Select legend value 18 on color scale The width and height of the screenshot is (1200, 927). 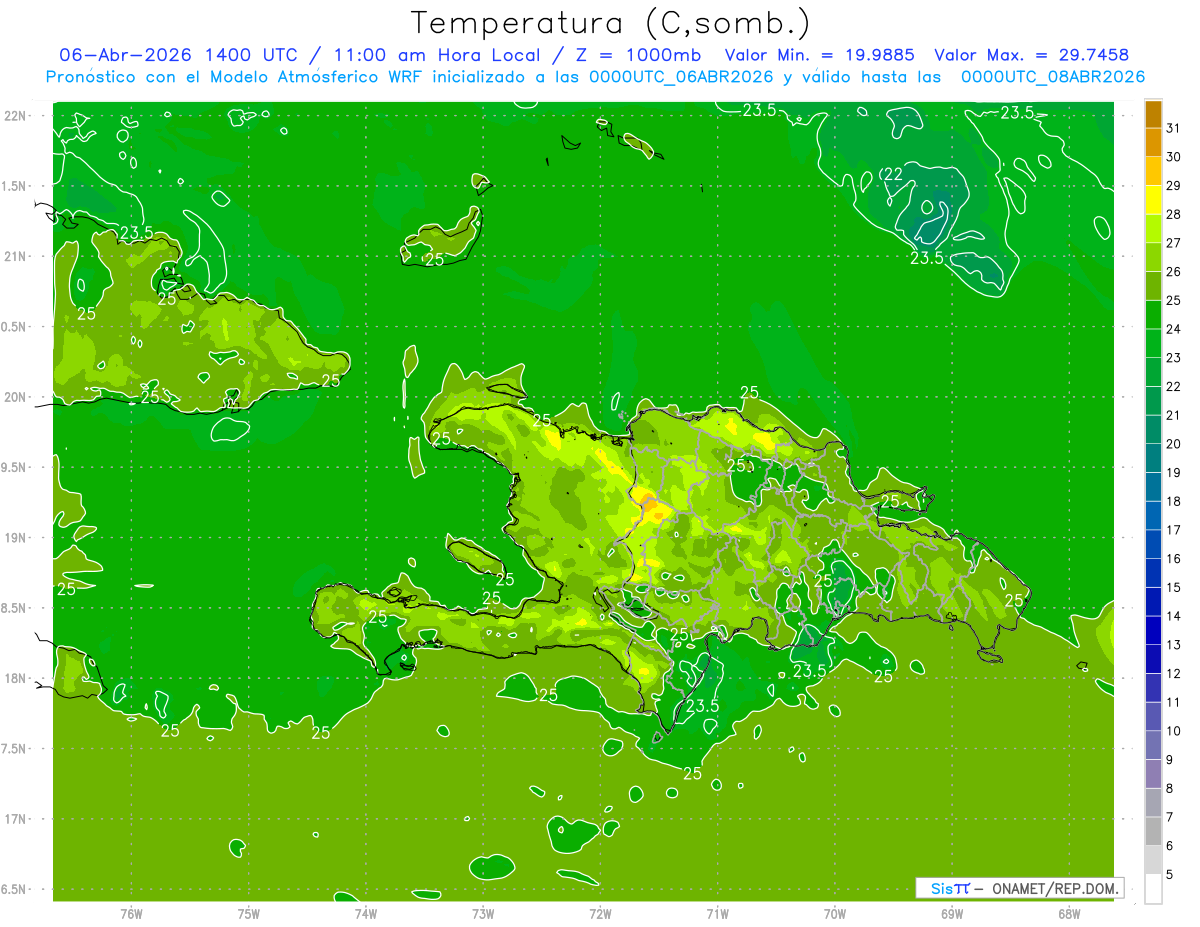pos(1173,502)
